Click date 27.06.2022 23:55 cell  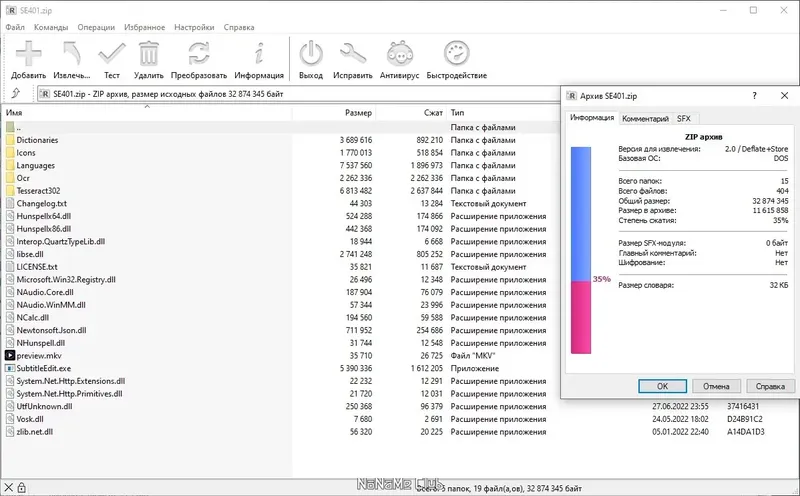(x=680, y=406)
